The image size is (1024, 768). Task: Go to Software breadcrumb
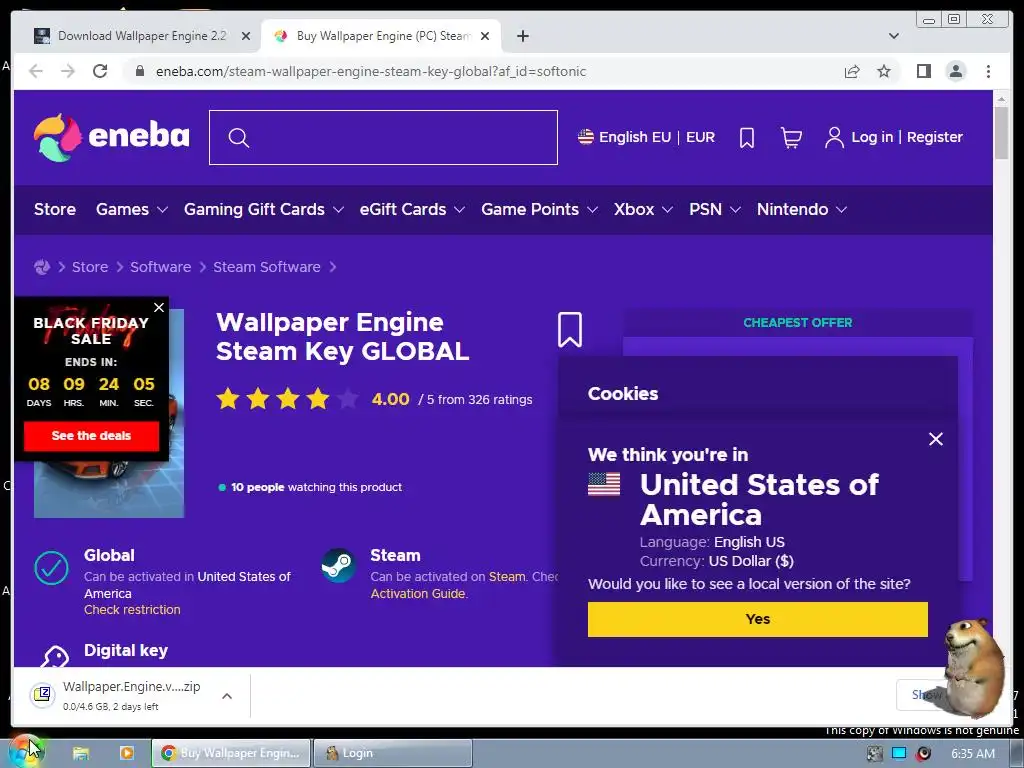pyautogui.click(x=161, y=267)
